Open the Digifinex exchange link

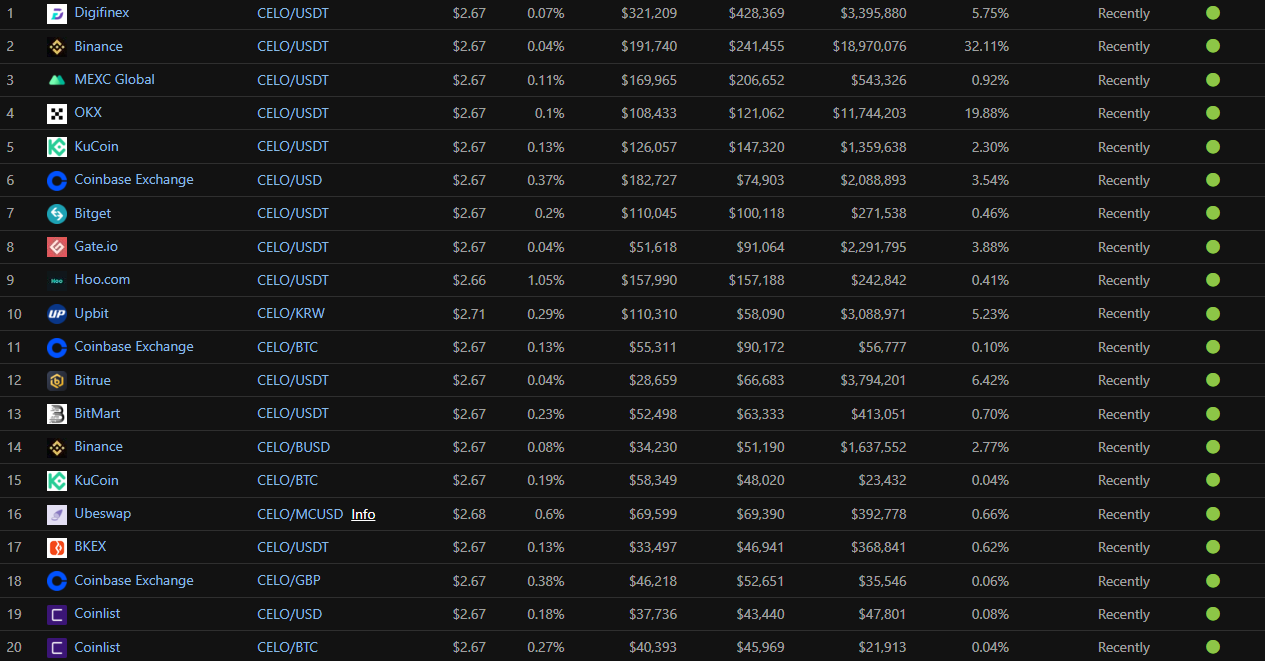point(102,13)
